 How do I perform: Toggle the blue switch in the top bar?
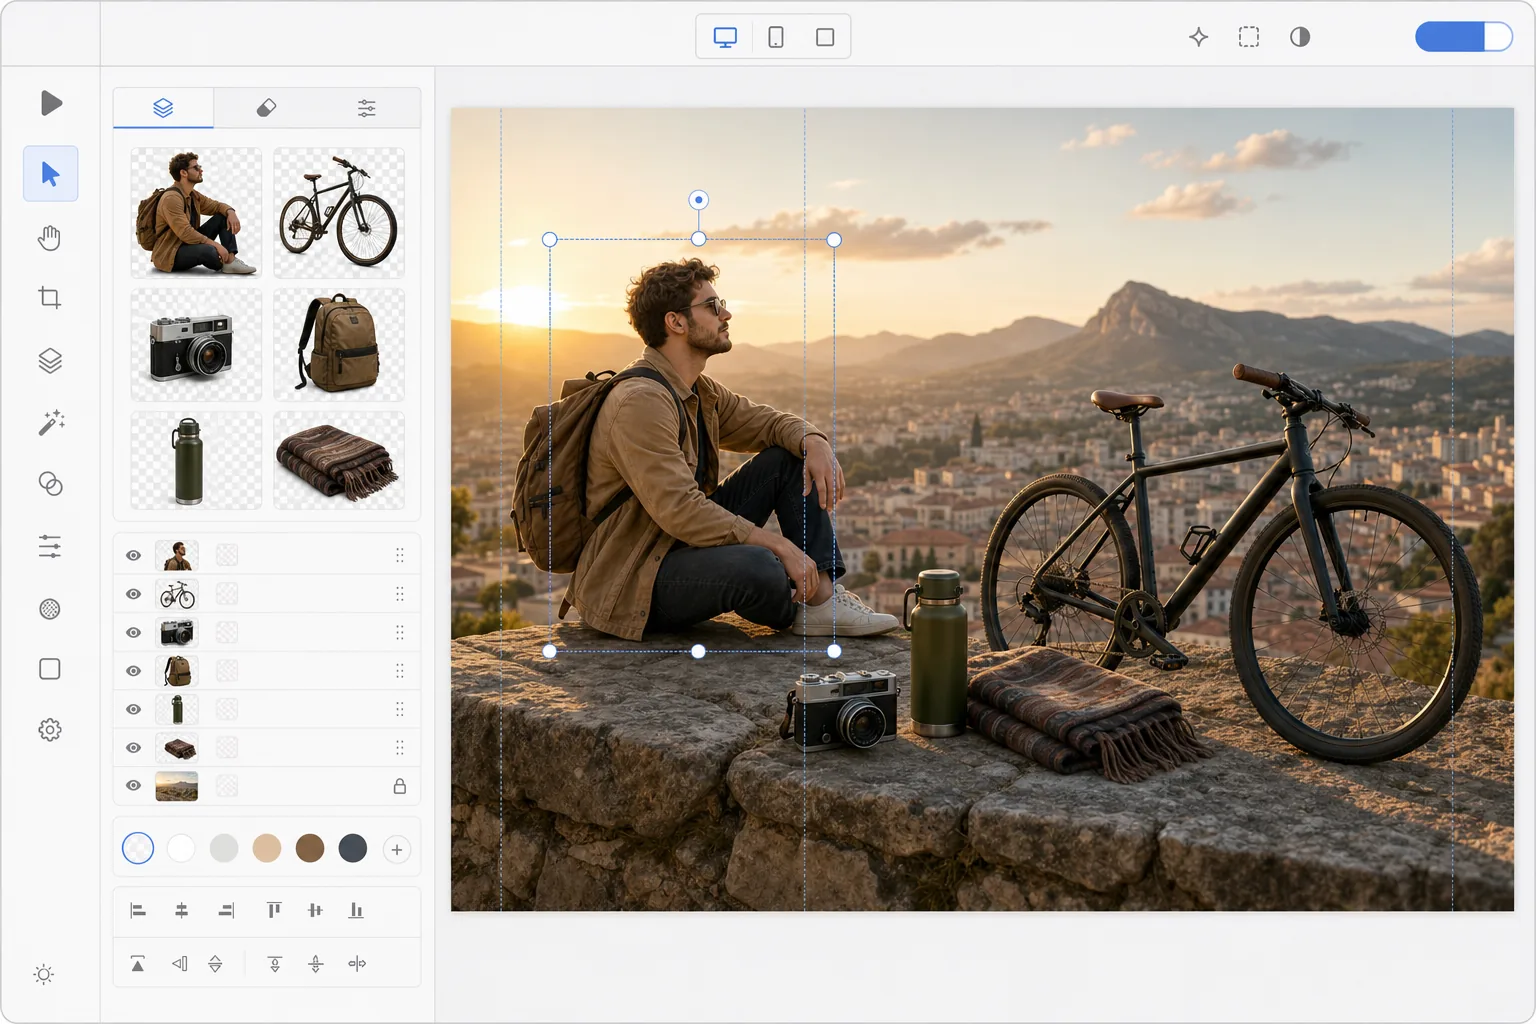coord(1464,37)
